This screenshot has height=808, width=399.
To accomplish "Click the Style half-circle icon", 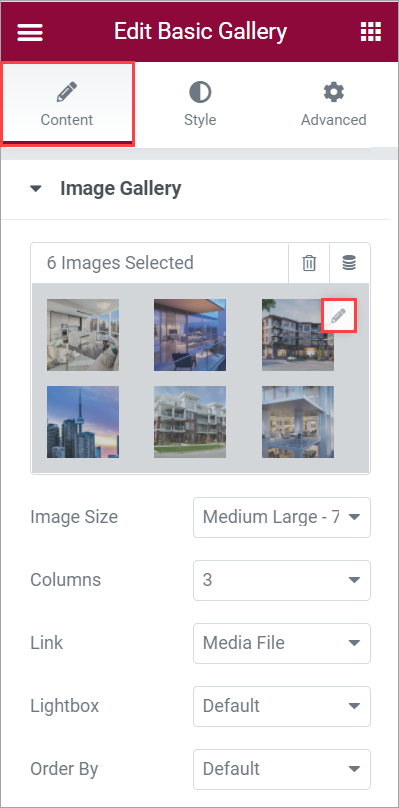I will (x=200, y=93).
